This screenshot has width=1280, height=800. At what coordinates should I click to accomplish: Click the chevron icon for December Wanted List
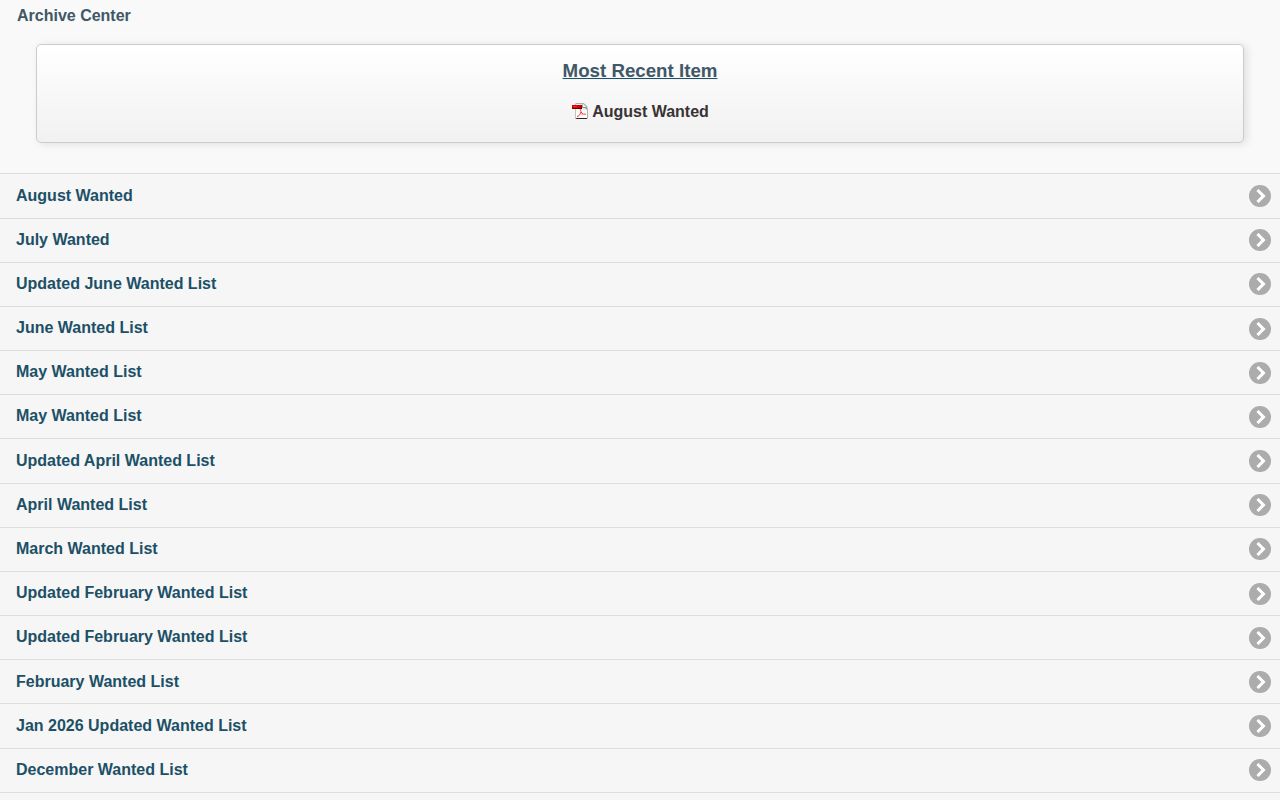pyautogui.click(x=1260, y=770)
